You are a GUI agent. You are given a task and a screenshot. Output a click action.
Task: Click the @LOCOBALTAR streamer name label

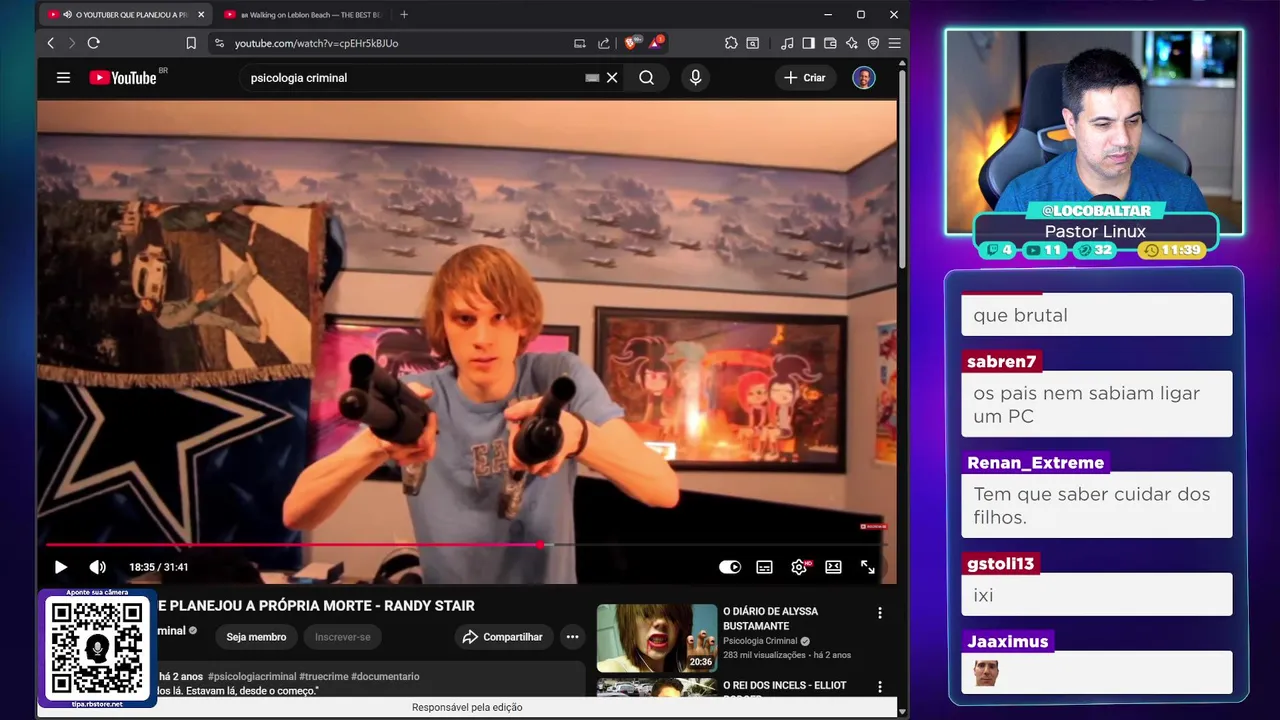point(1096,211)
